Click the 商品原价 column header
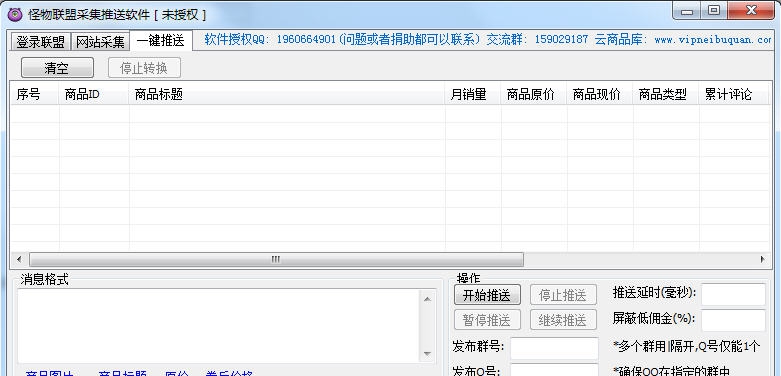Image resolution: width=781 pixels, height=376 pixels. (x=533, y=94)
